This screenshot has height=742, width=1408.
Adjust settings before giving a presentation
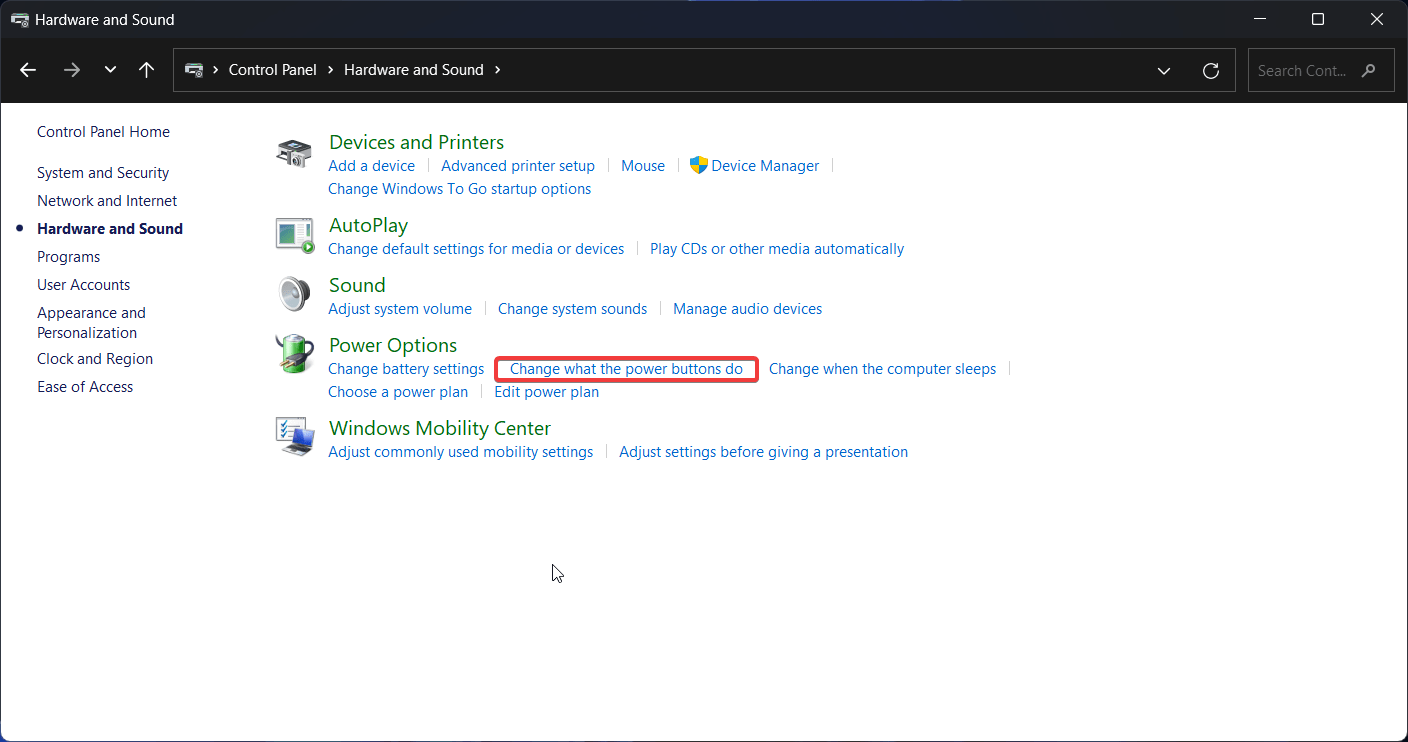click(x=763, y=452)
